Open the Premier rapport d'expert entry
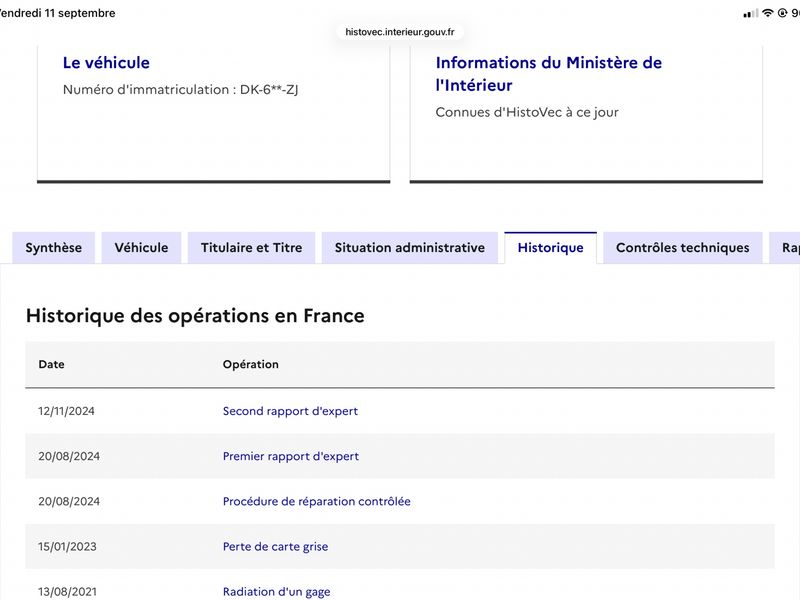This screenshot has height=600, width=800. coord(291,456)
